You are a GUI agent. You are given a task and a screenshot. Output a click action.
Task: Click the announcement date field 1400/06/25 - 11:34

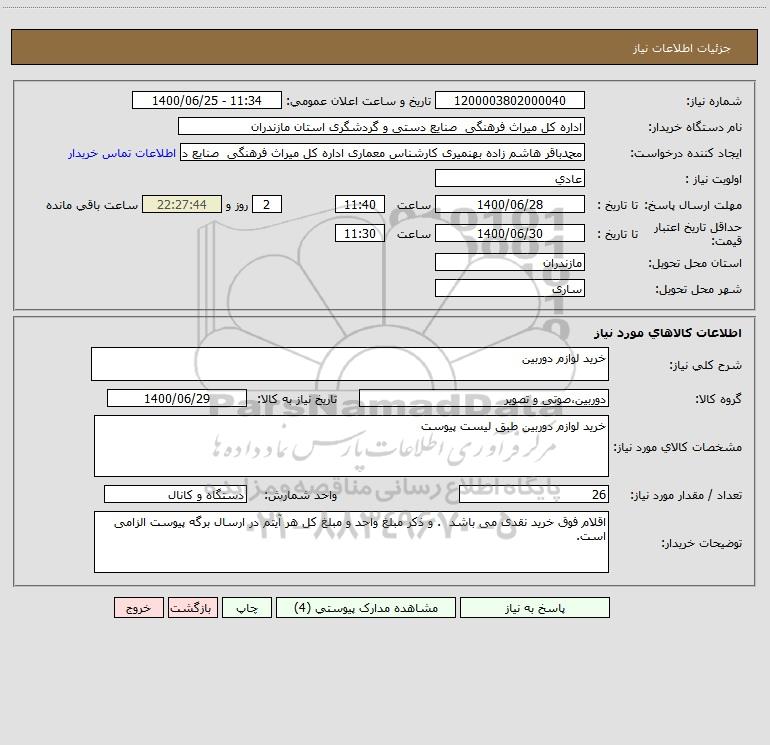tap(207, 100)
